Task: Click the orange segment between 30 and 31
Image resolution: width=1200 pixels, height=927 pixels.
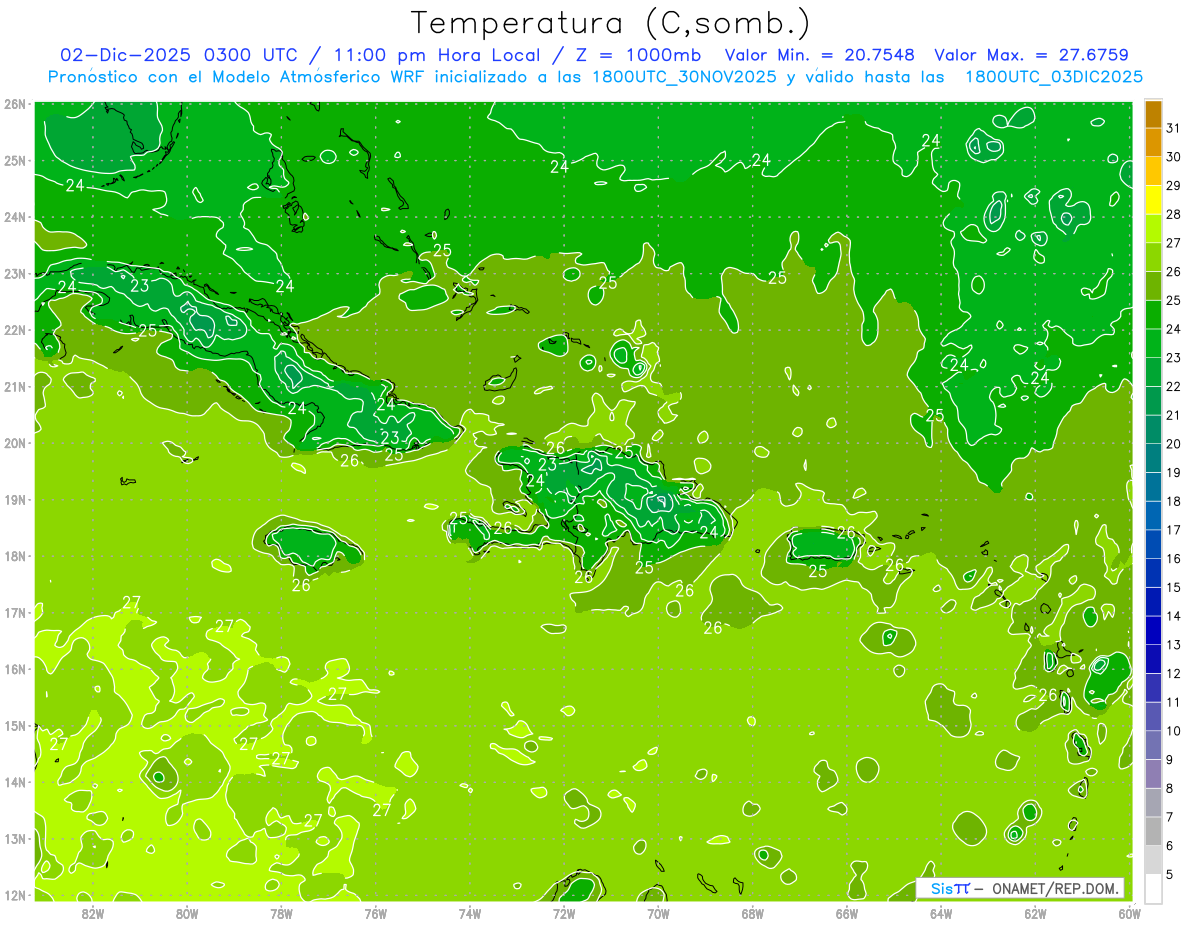Action: 1153,142
